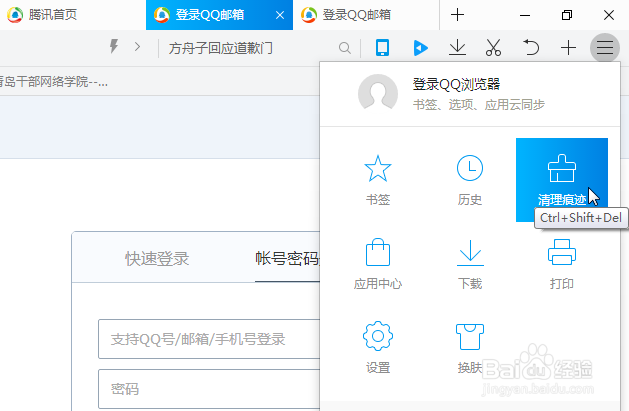Switch to the inactive 登录QQ邮箱 tab
This screenshot has width=629, height=411.
(x=366, y=15)
